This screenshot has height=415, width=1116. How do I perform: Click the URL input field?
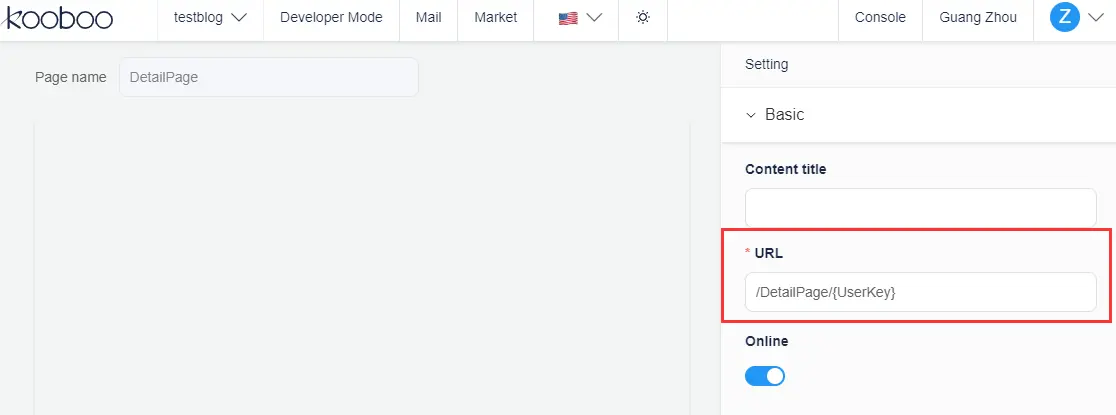click(920, 292)
